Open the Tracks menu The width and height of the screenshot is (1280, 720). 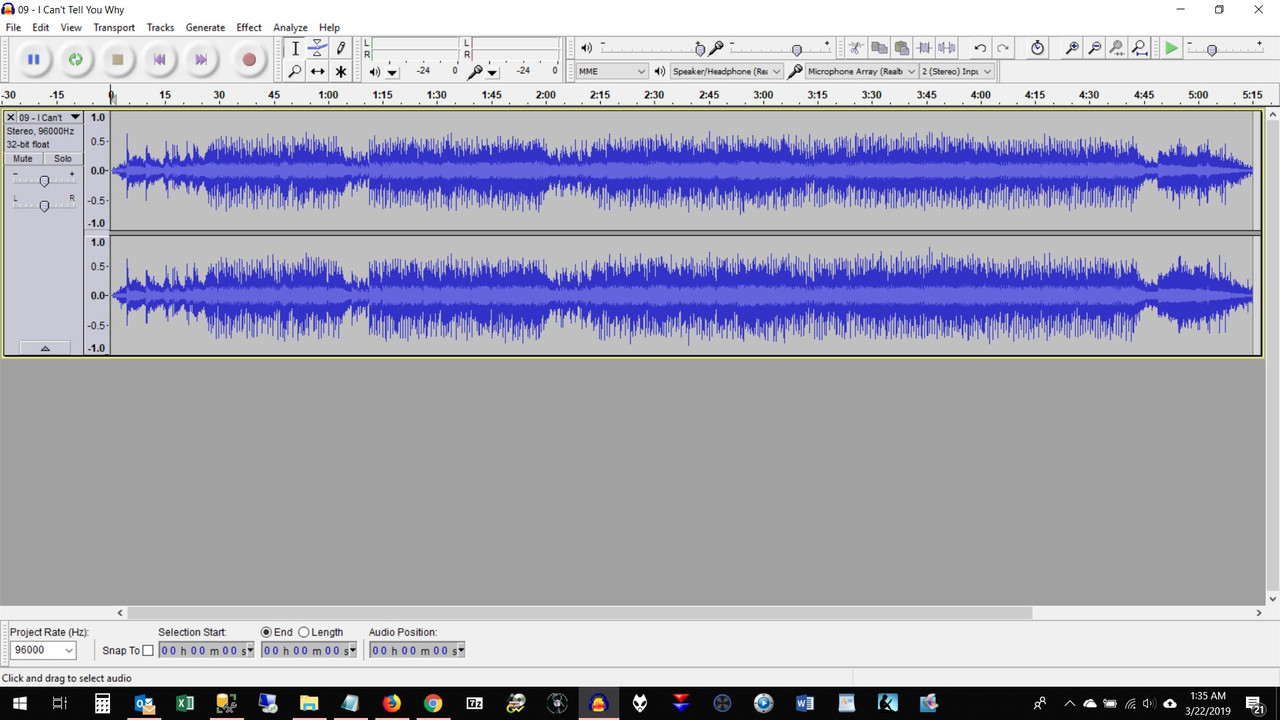pos(160,27)
